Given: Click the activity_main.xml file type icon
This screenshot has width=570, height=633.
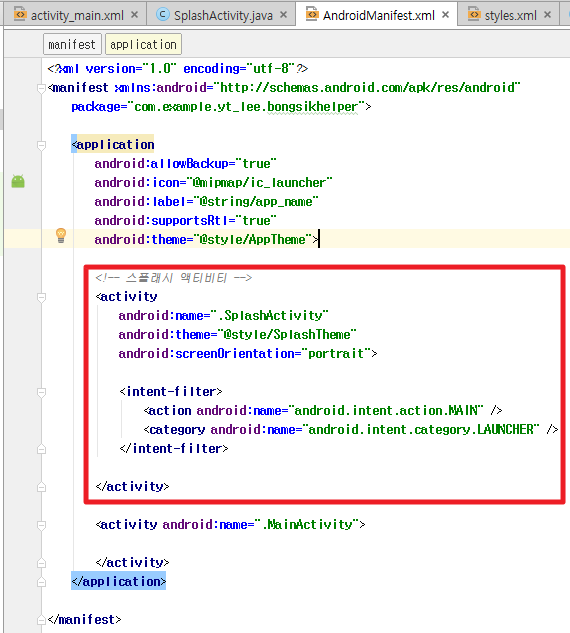Looking at the screenshot, I should (20, 14).
